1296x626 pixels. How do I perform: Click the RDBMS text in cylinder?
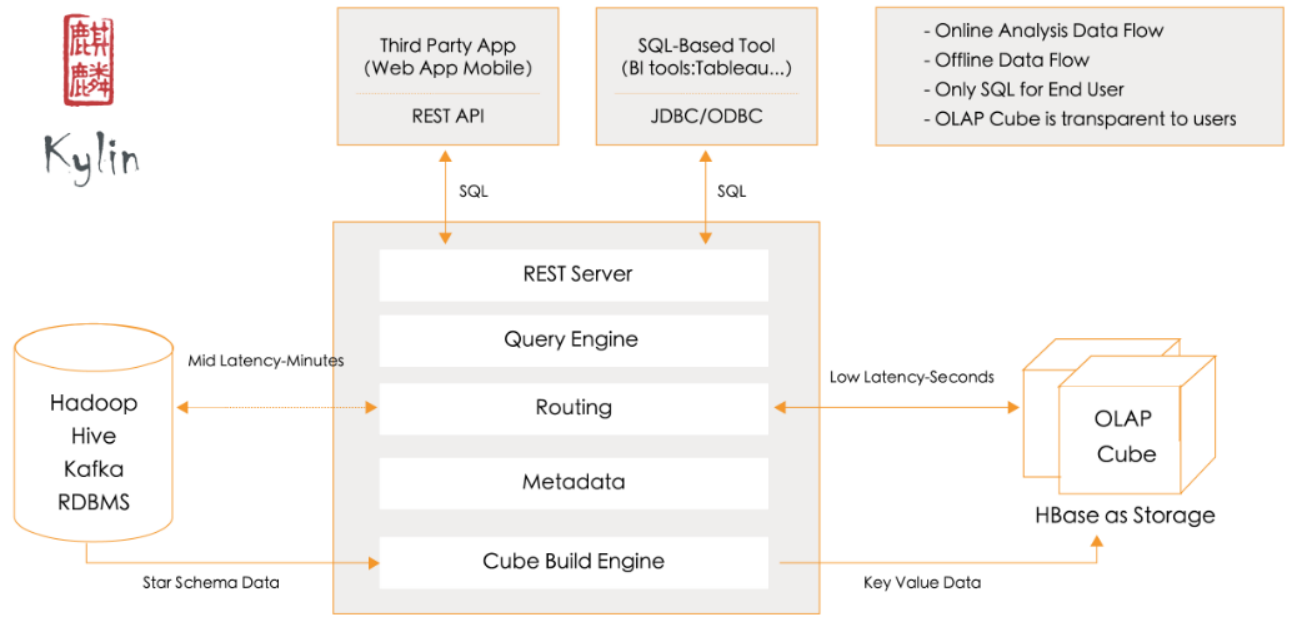coord(94,502)
